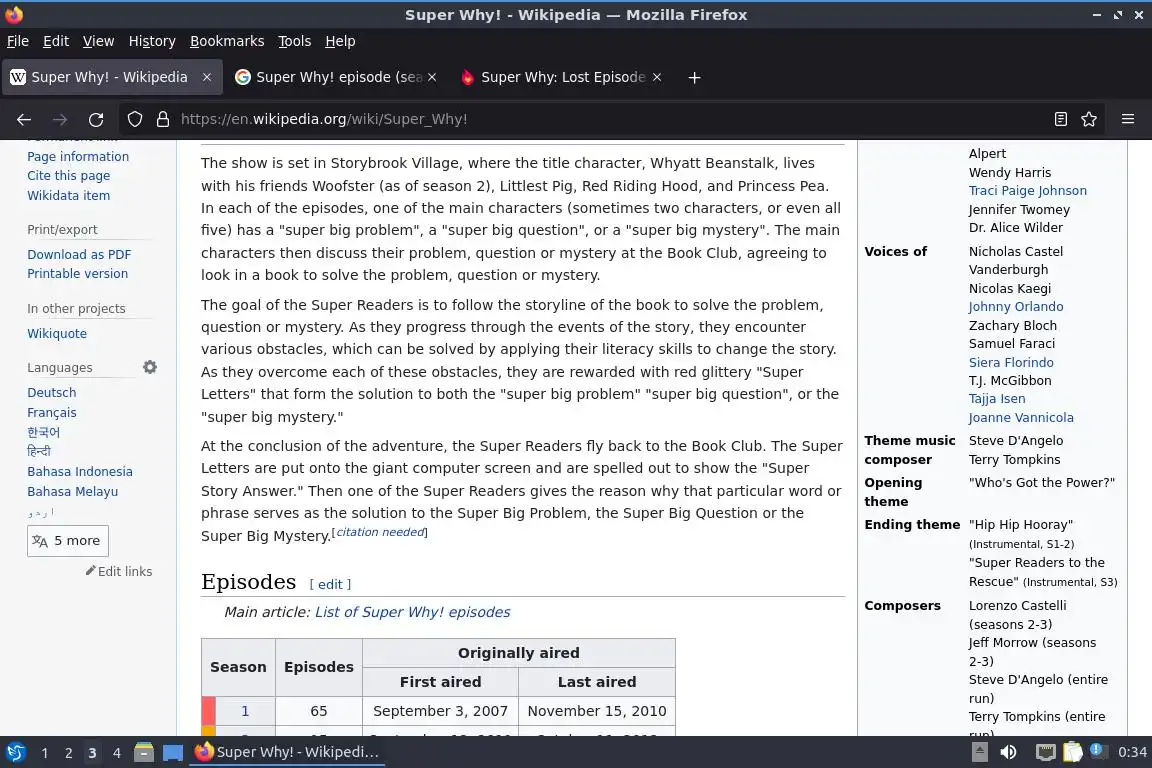The image size is (1152, 768).
Task: Open the display tray icon
Action: [x=1045, y=752]
